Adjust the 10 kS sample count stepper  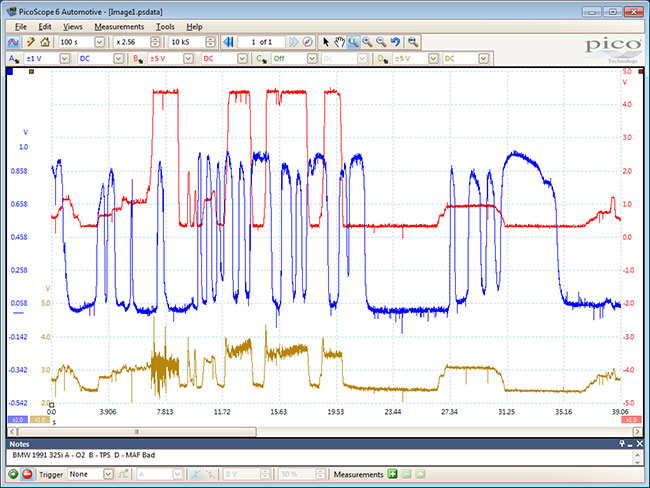211,42
